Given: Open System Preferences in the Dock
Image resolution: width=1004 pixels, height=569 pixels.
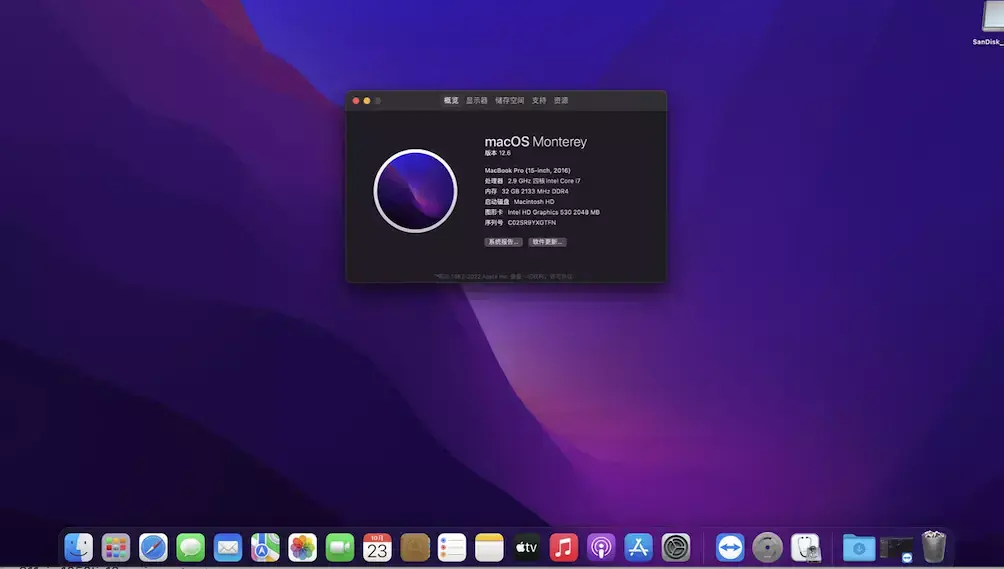Looking at the screenshot, I should (676, 548).
